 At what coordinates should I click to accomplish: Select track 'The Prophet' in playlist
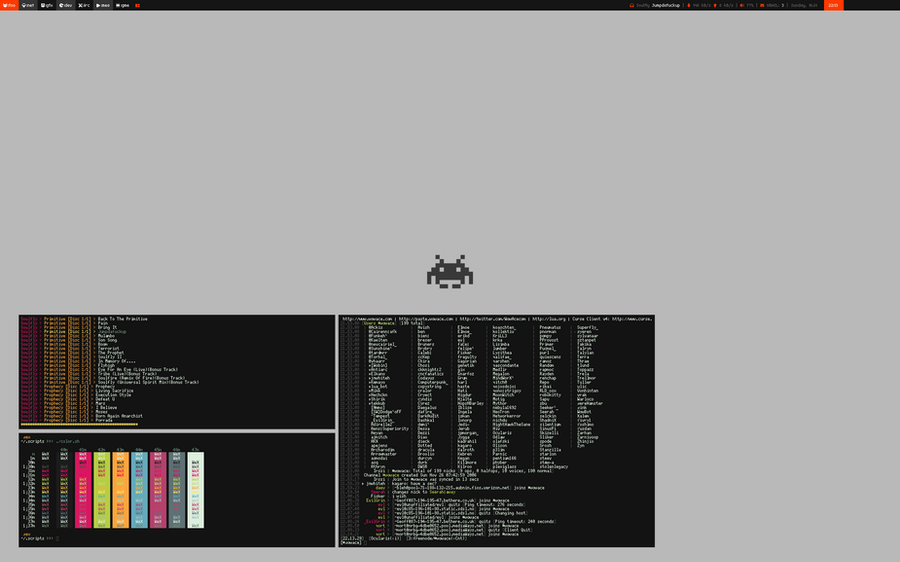click(x=111, y=353)
